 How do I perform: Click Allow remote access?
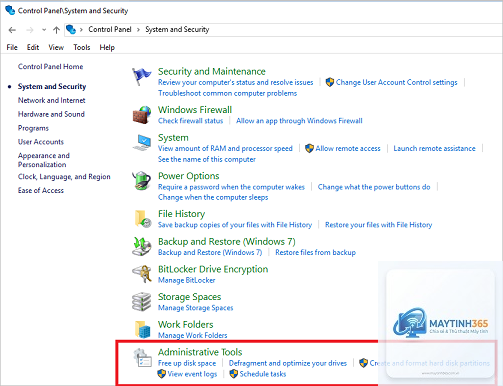point(348,148)
